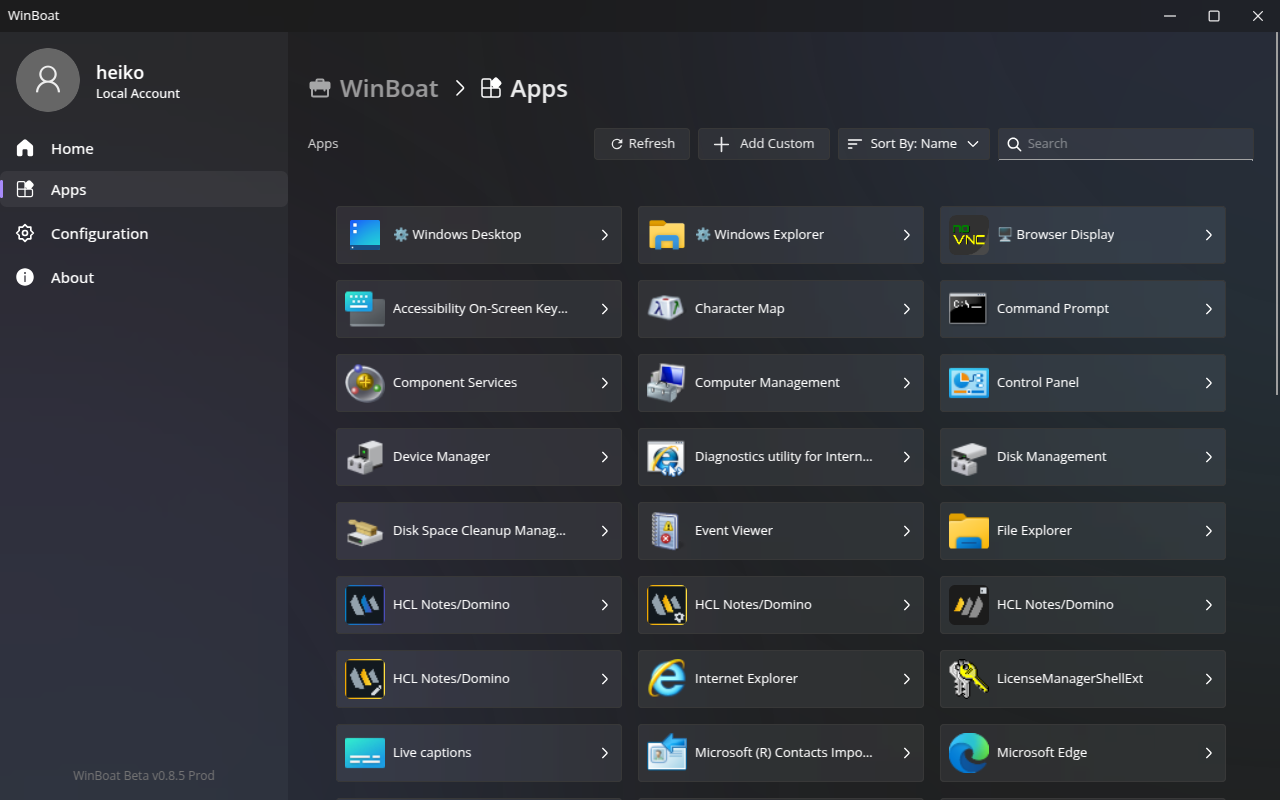Screen dimensions: 1280x800
Task: Click the File Explorer label
Action: click(1034, 531)
